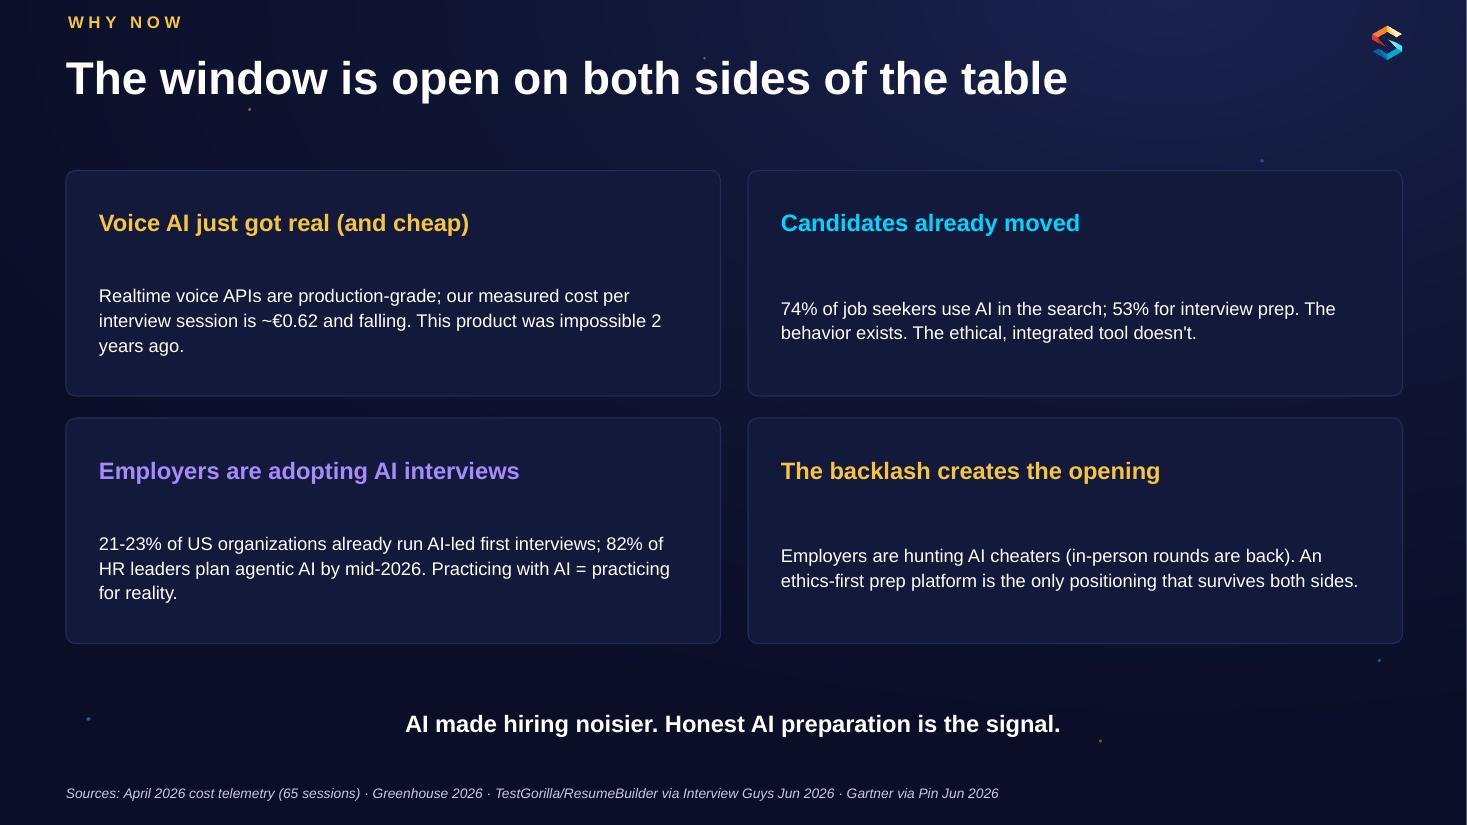Screen dimensions: 1467x825
Task: Select the paragraph about hunting AI cheaters
Action: 1069,568
